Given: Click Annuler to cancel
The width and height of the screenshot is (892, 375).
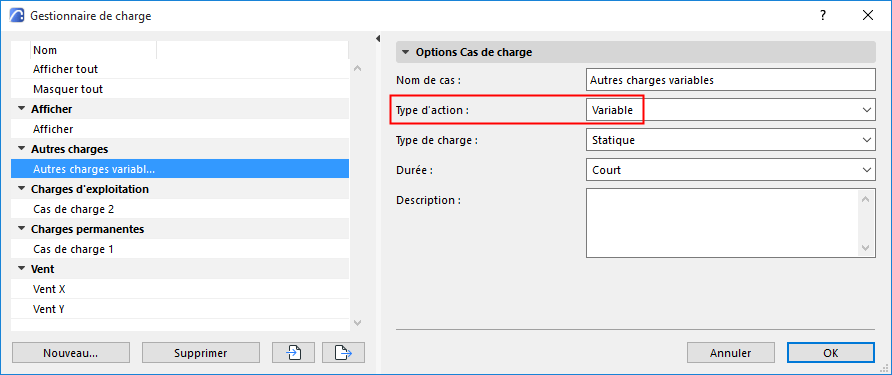Looking at the screenshot, I should pyautogui.click(x=730, y=353).
